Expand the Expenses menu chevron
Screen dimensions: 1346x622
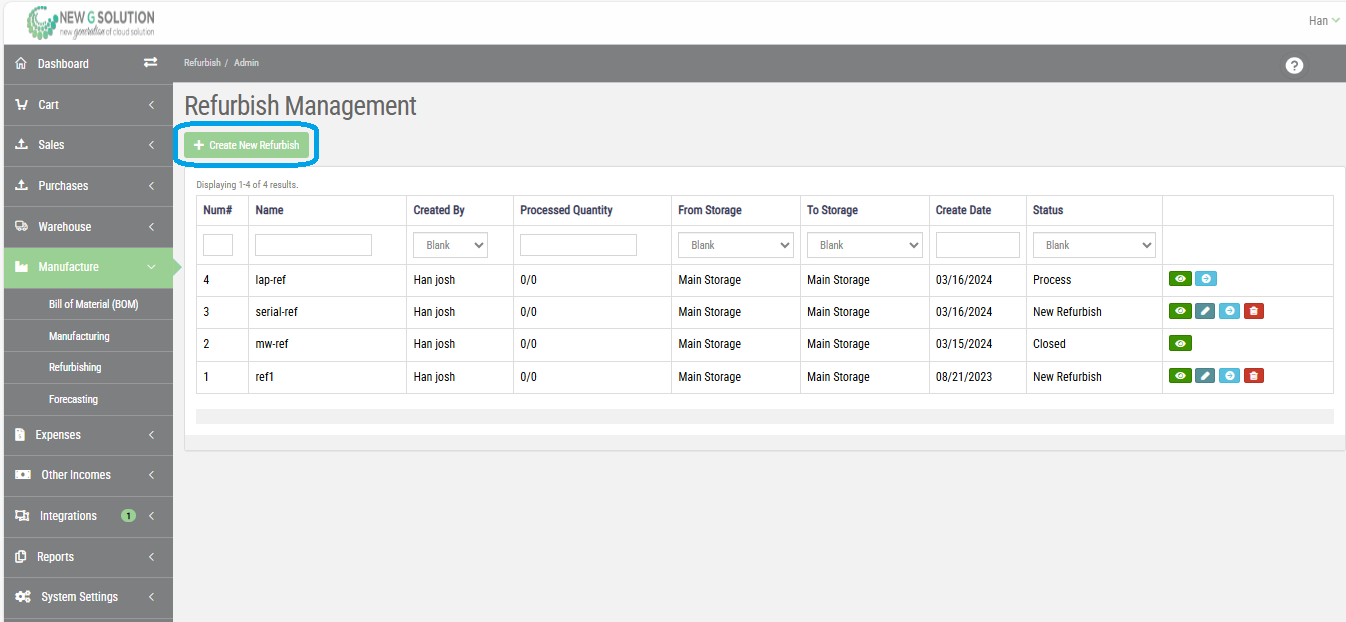[x=151, y=435]
